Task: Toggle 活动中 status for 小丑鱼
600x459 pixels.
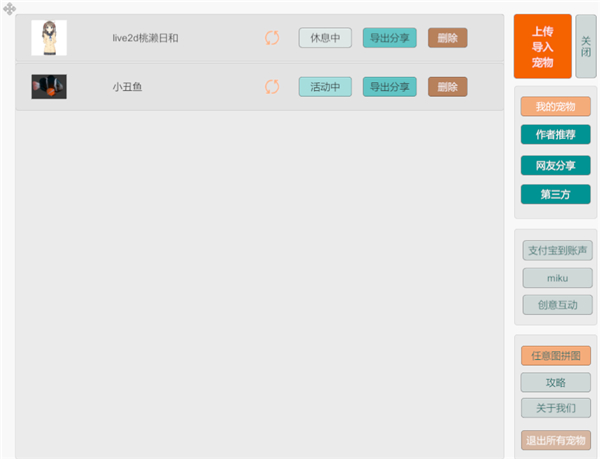Action: 325,87
